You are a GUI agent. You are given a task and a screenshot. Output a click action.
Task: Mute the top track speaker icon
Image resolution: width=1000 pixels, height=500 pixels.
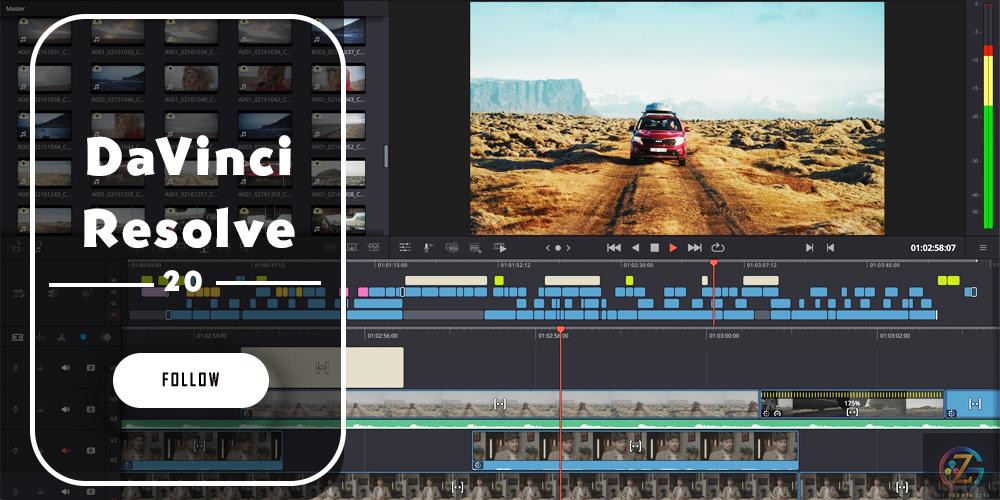click(x=65, y=367)
